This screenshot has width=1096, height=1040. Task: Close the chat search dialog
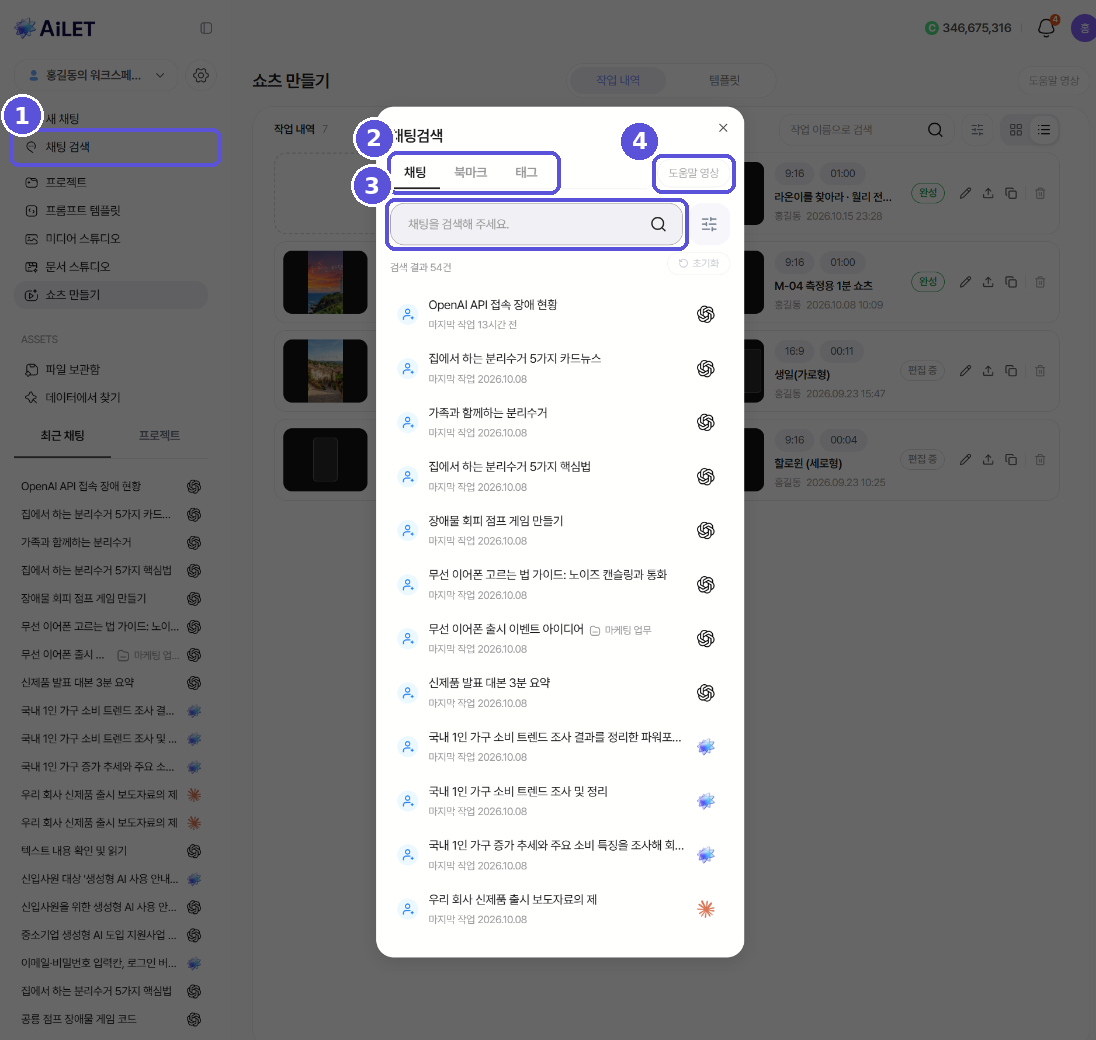pyautogui.click(x=723, y=128)
